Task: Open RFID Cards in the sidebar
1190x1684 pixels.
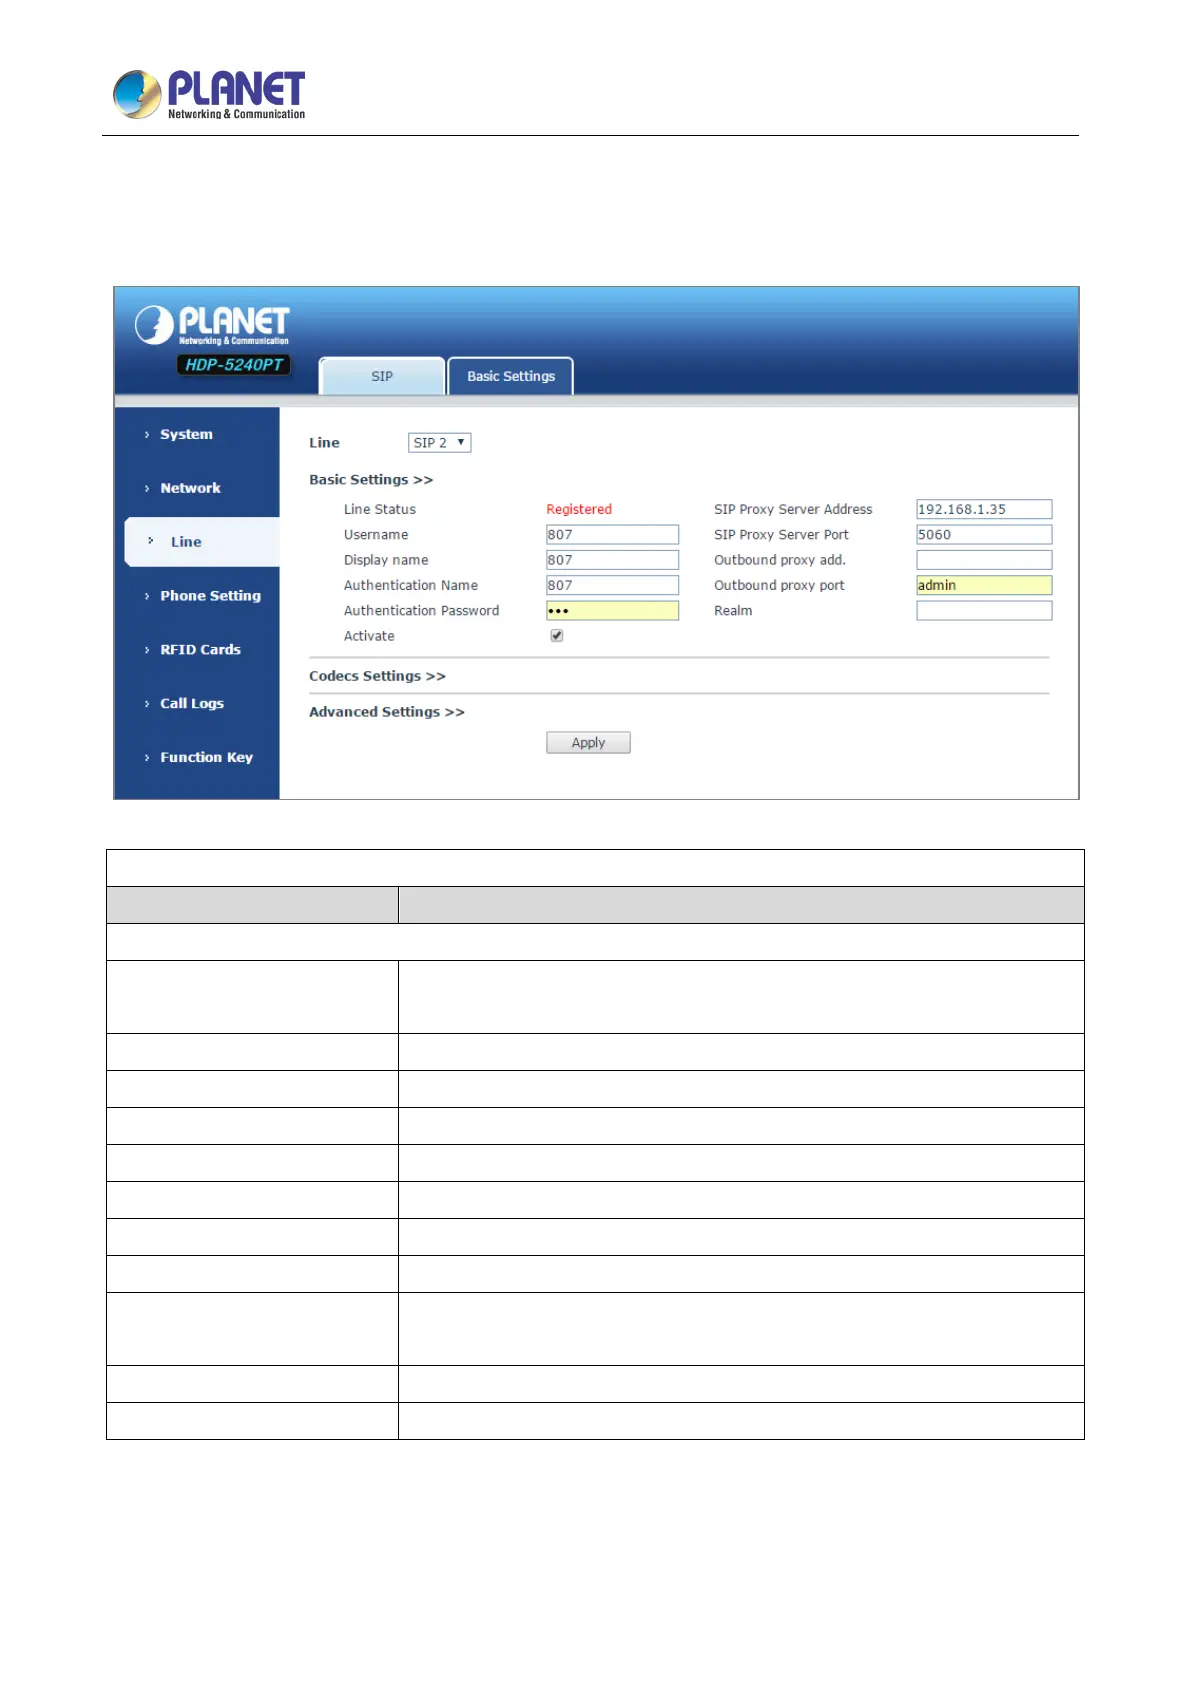Action: click(x=200, y=650)
